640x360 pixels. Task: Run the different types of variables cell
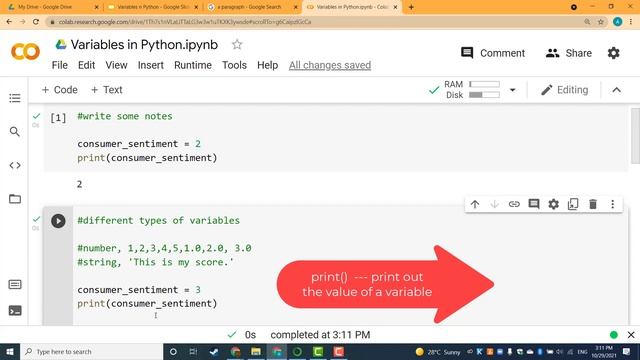pyautogui.click(x=58, y=221)
